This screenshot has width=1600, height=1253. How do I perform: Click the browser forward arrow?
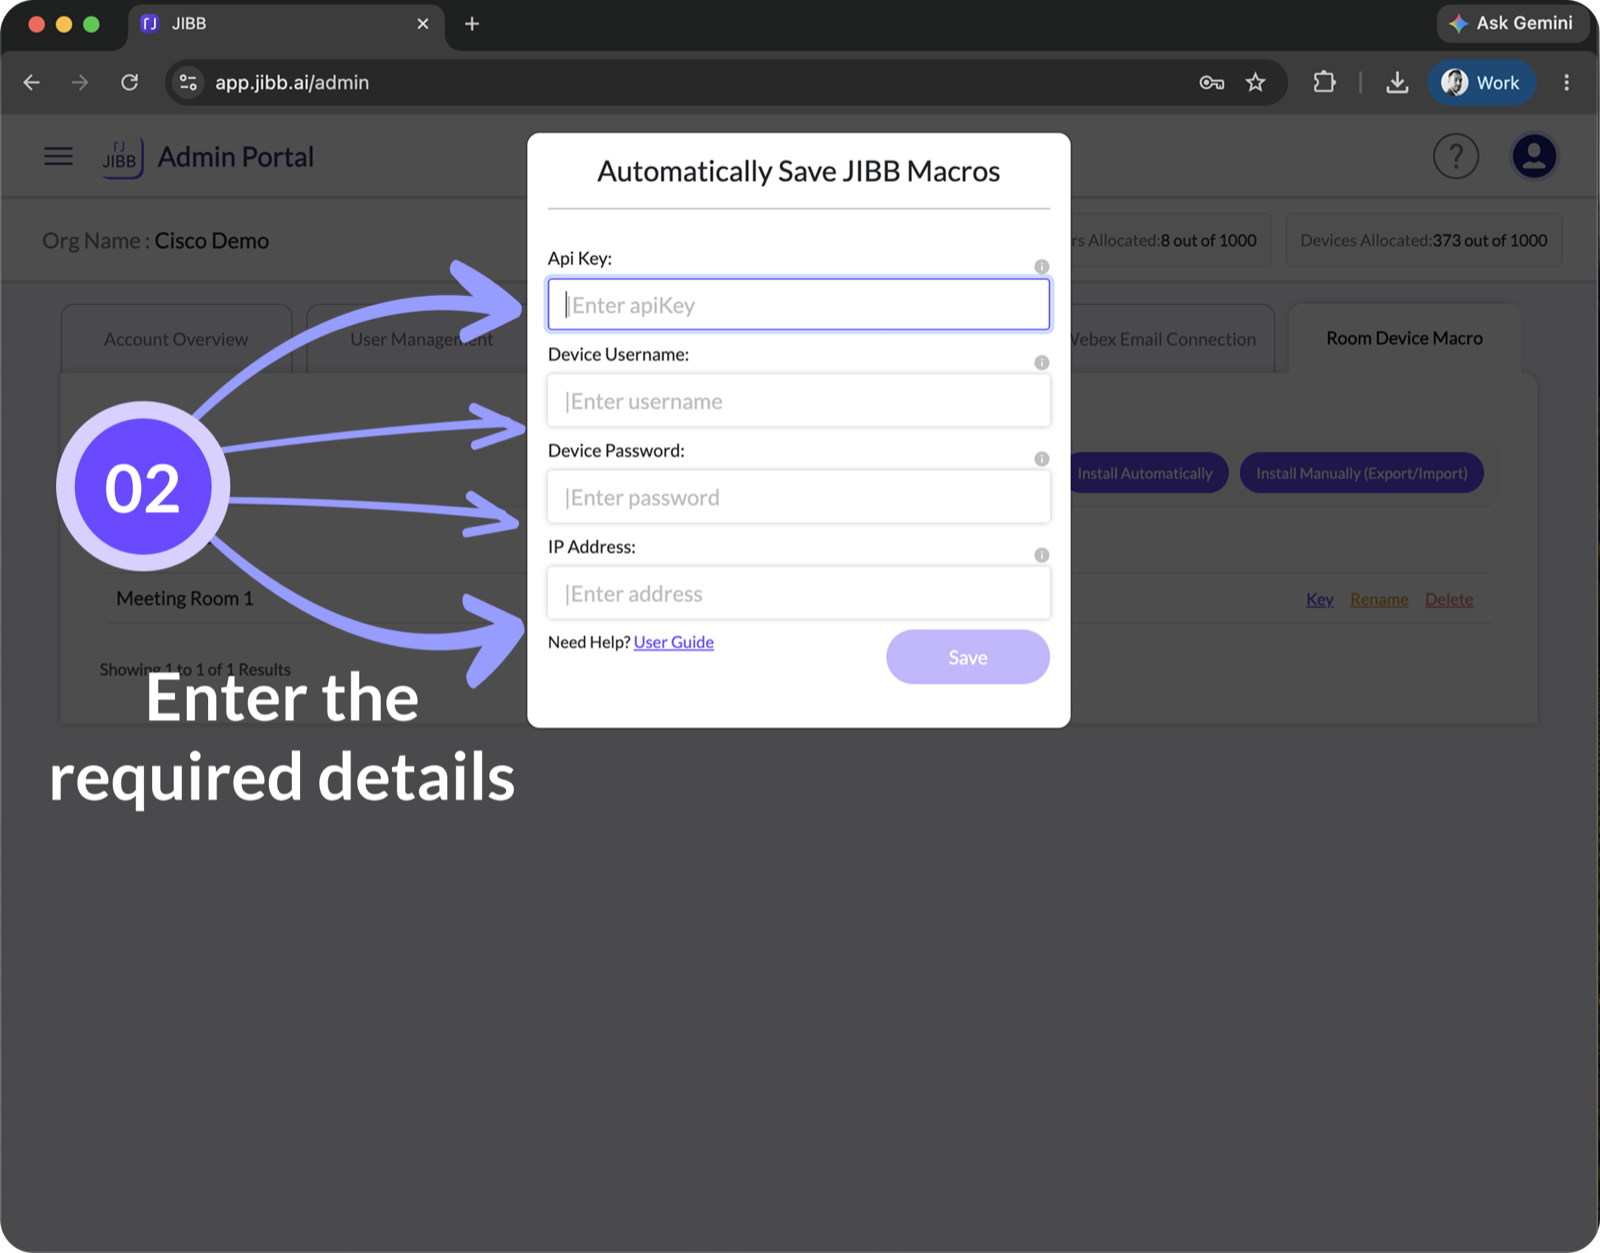click(80, 83)
